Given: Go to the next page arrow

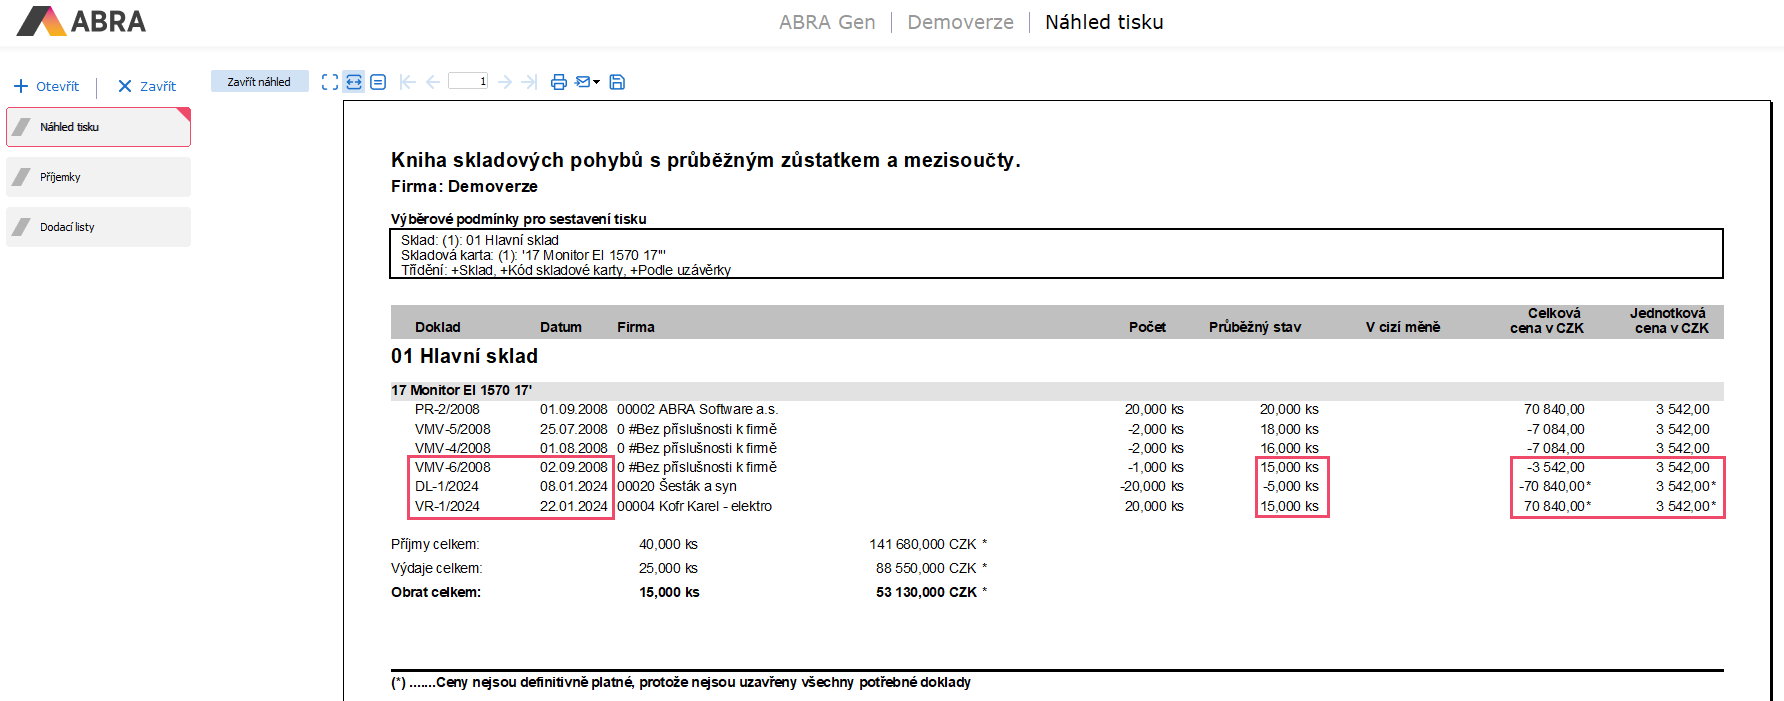Looking at the screenshot, I should click(505, 82).
